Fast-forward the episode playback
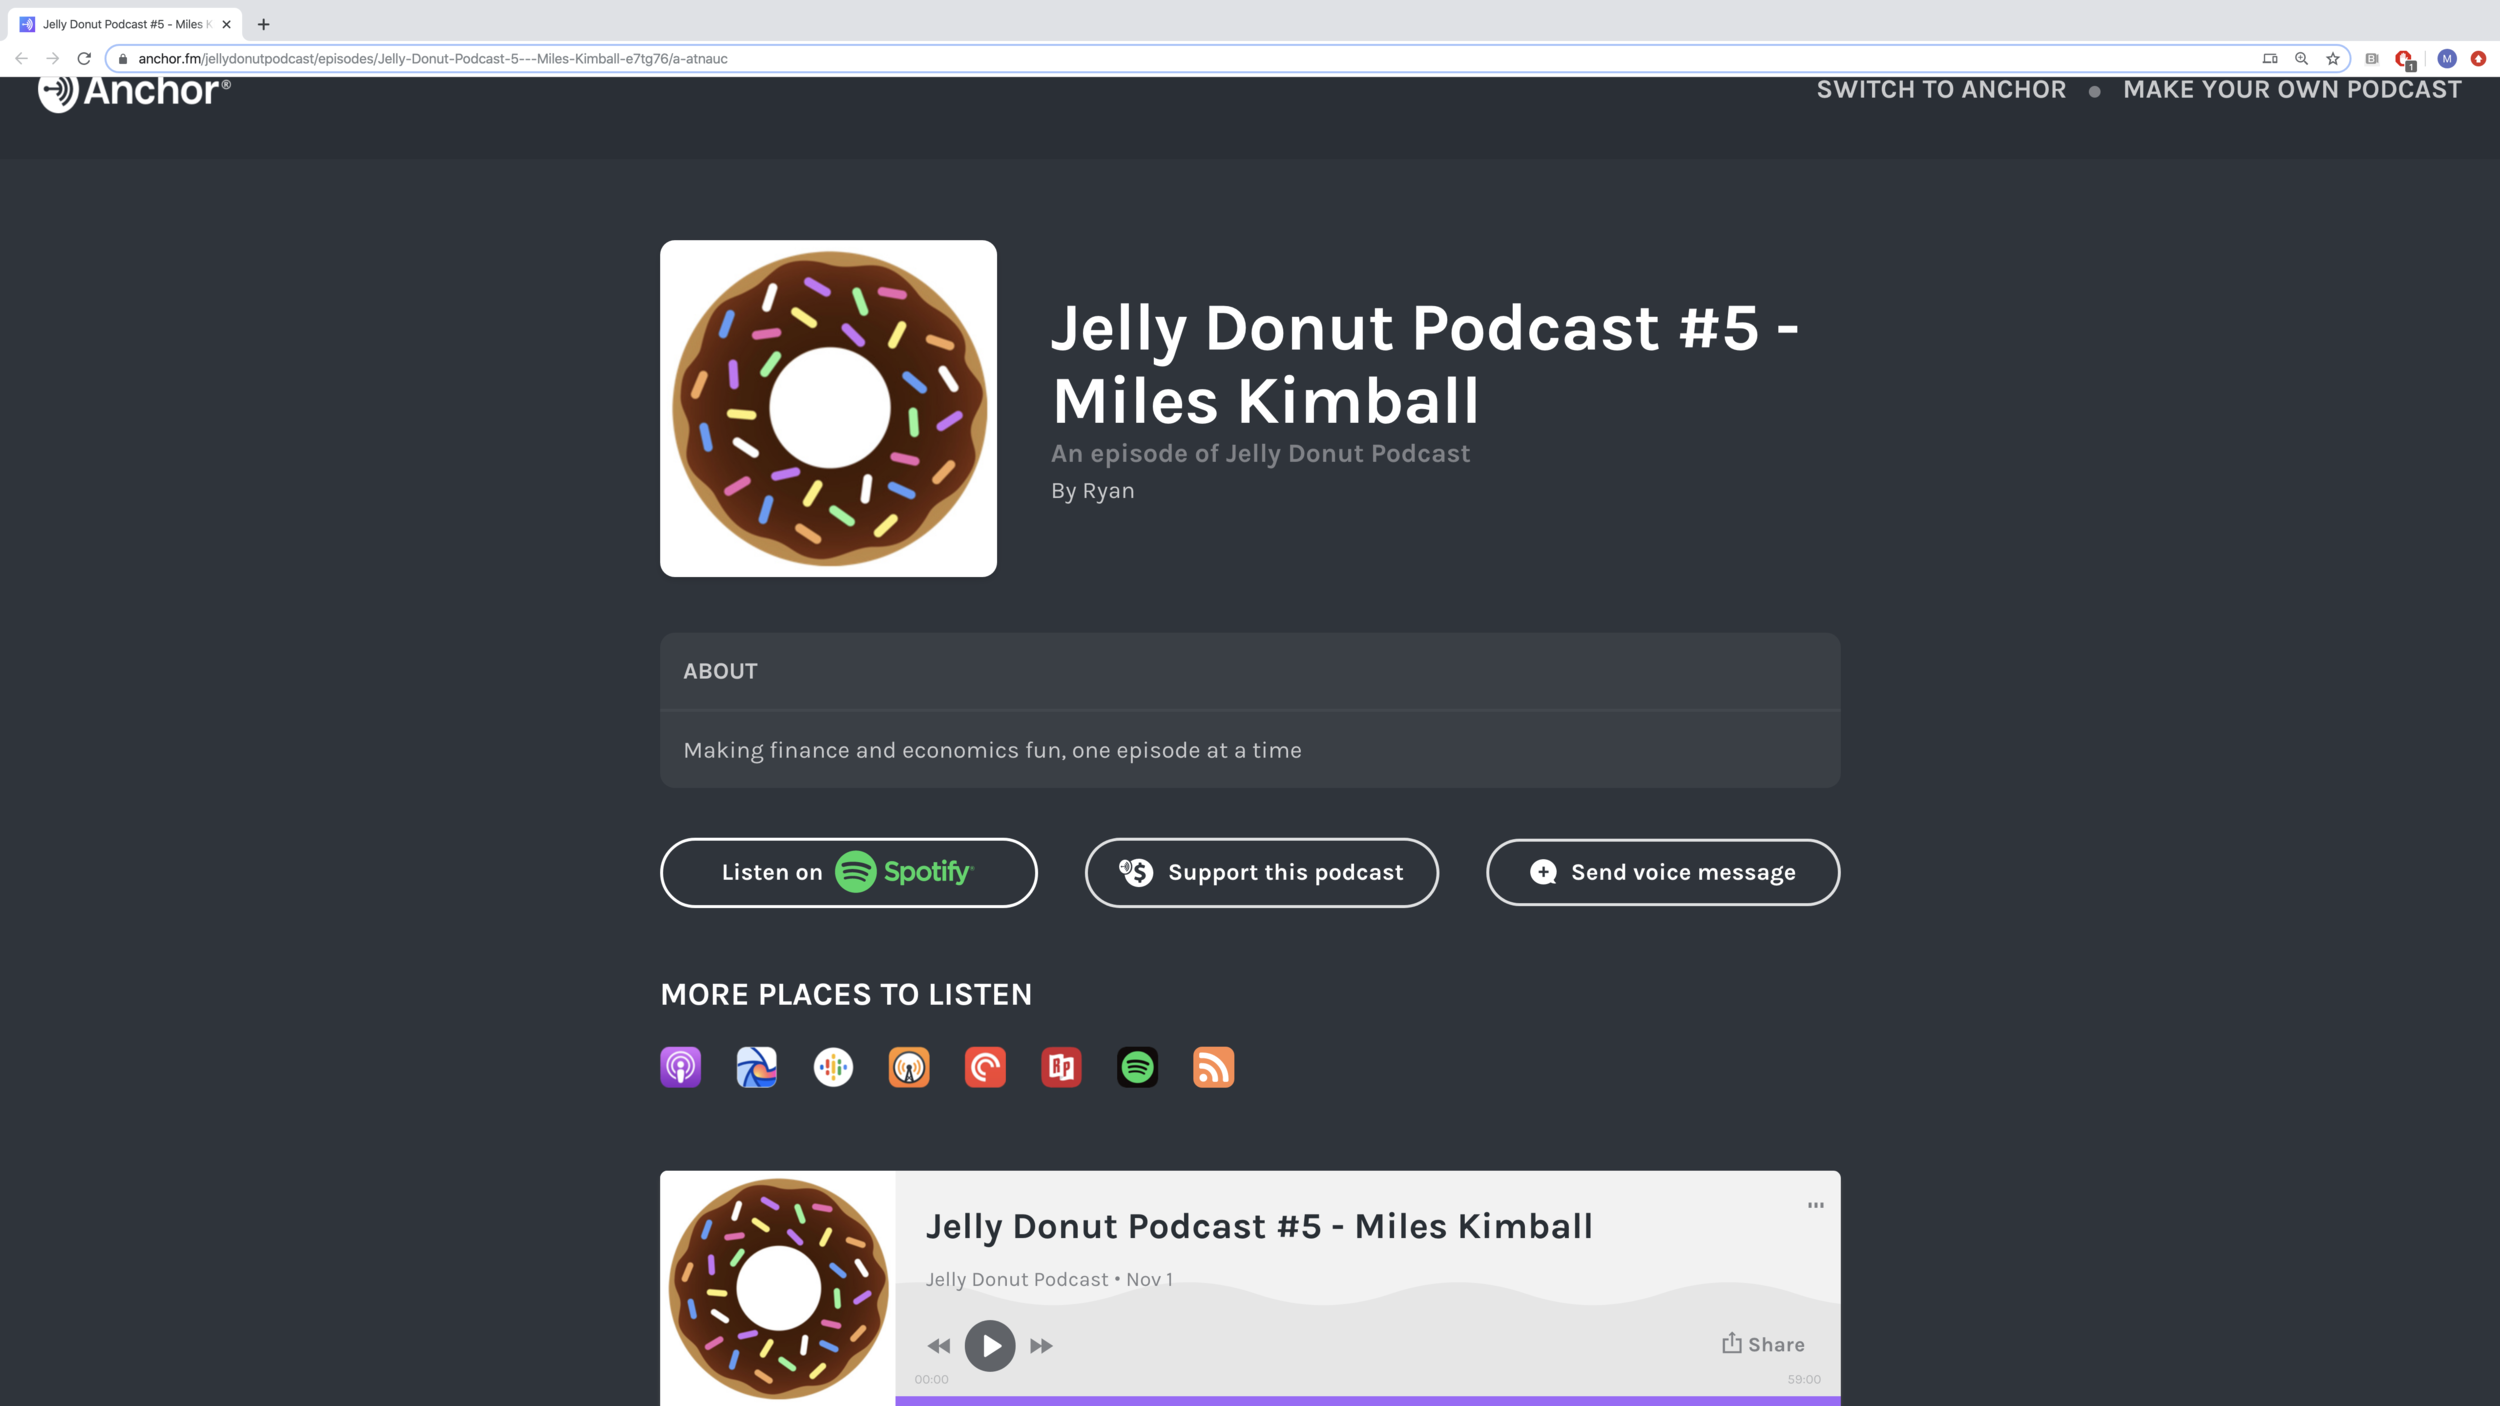 coord(1041,1346)
